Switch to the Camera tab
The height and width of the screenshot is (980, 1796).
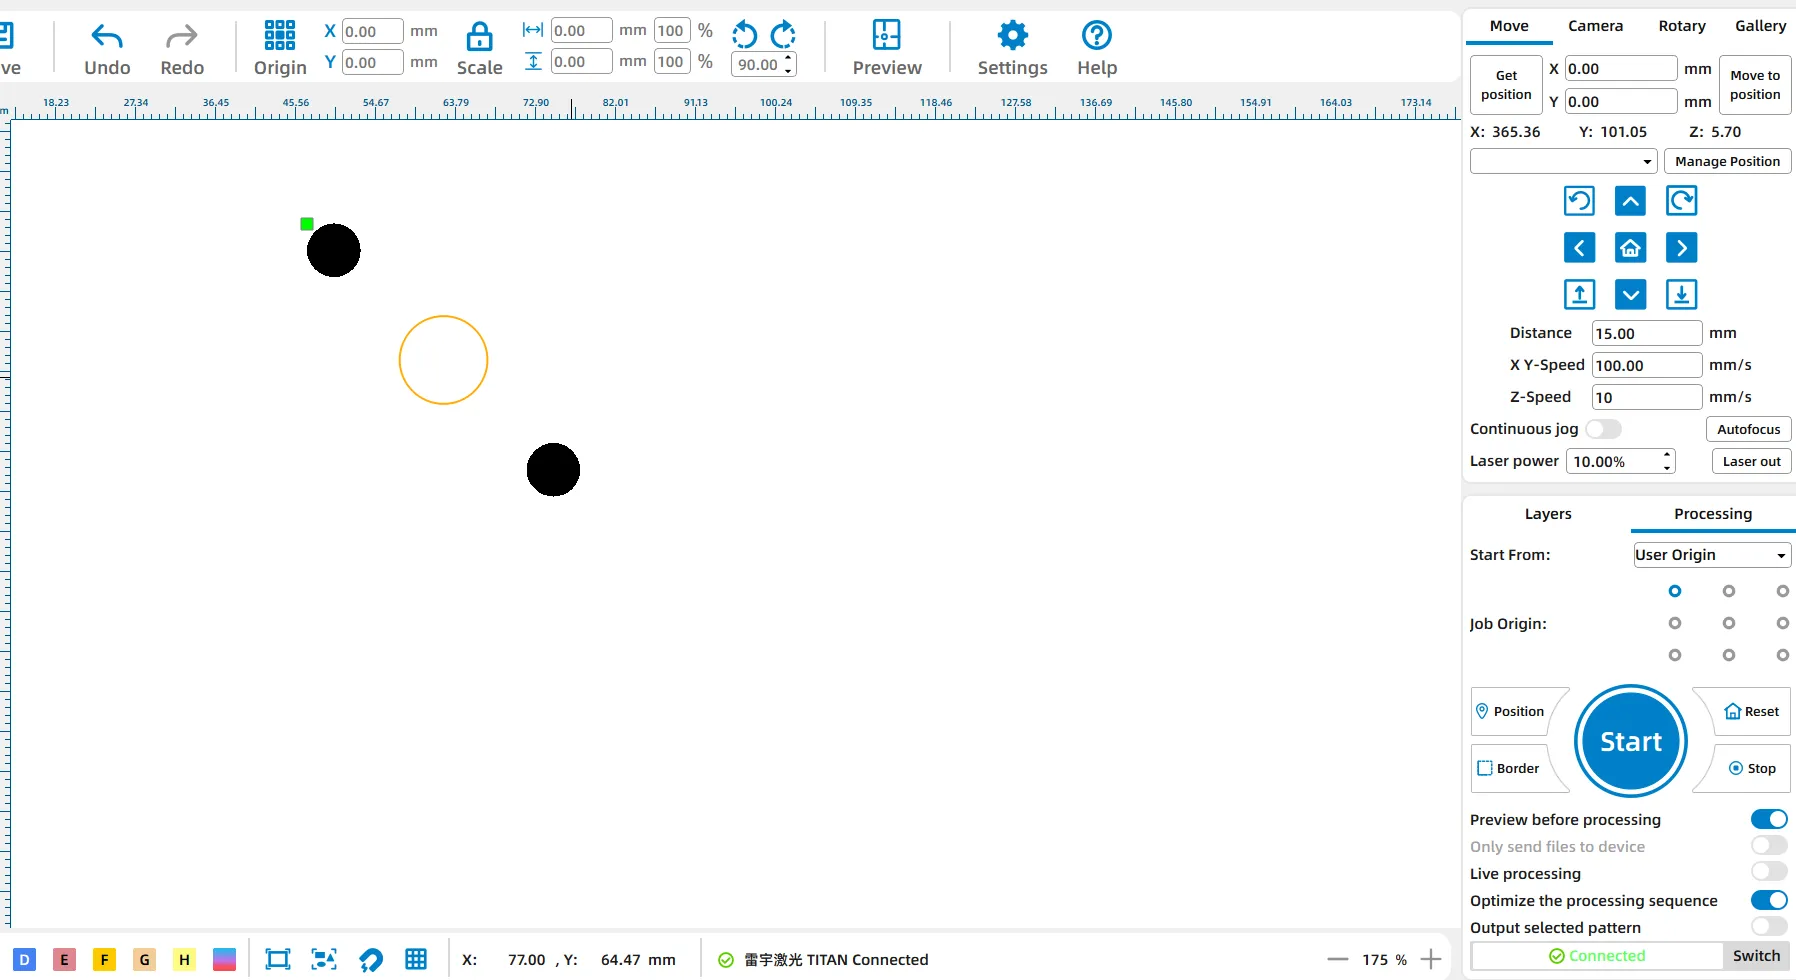(1595, 26)
